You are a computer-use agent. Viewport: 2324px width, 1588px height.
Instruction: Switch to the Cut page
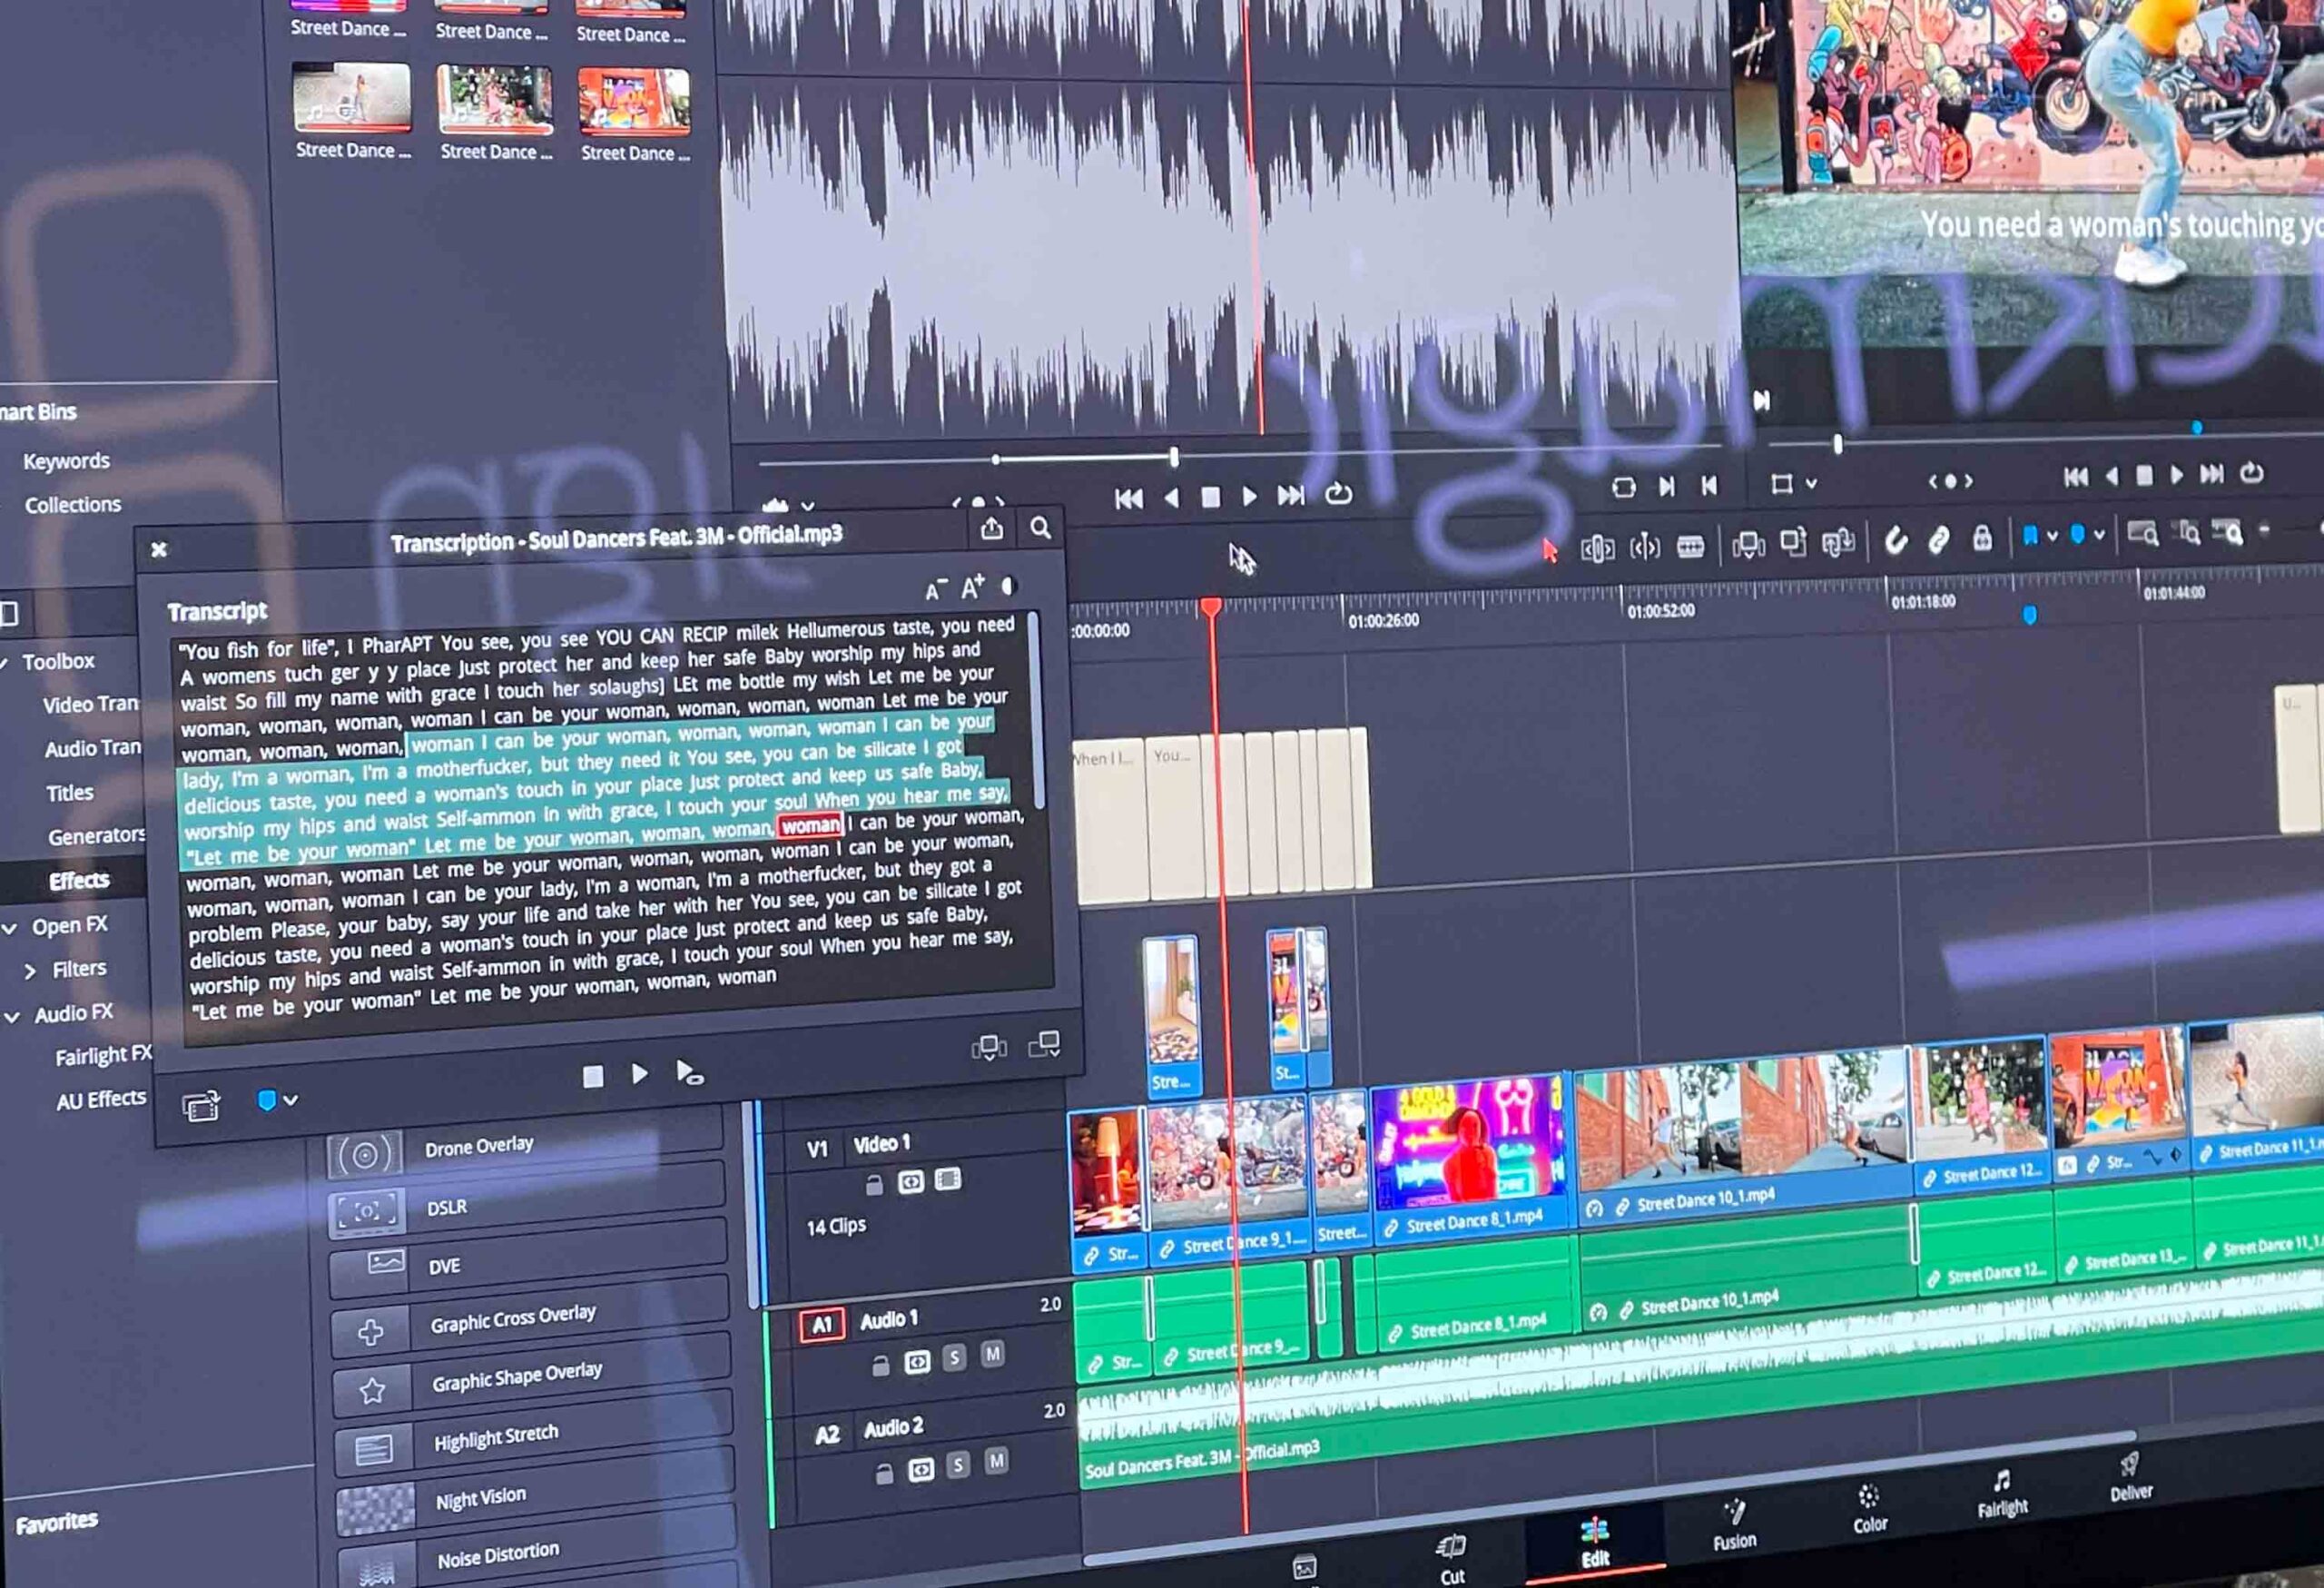(1451, 1558)
